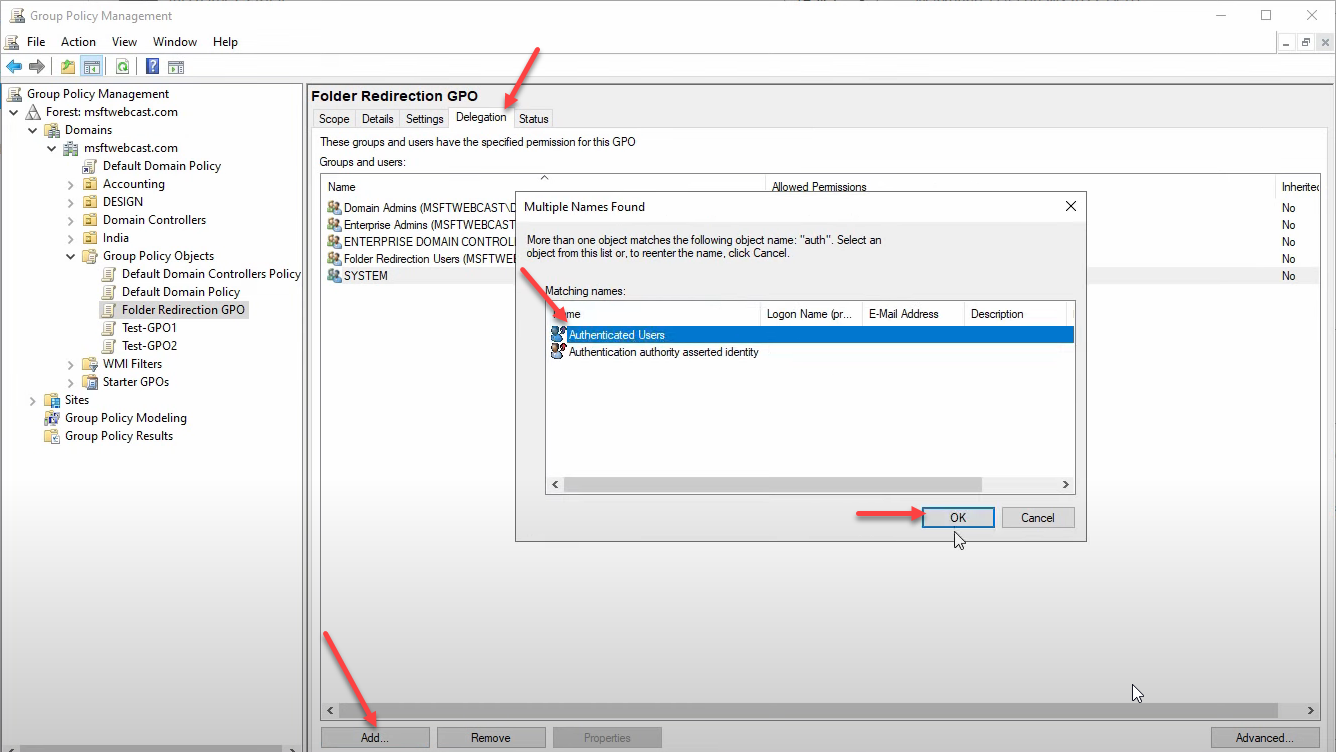Click OK in Multiple Names Found dialog
The width and height of the screenshot is (1336, 752).
point(958,518)
